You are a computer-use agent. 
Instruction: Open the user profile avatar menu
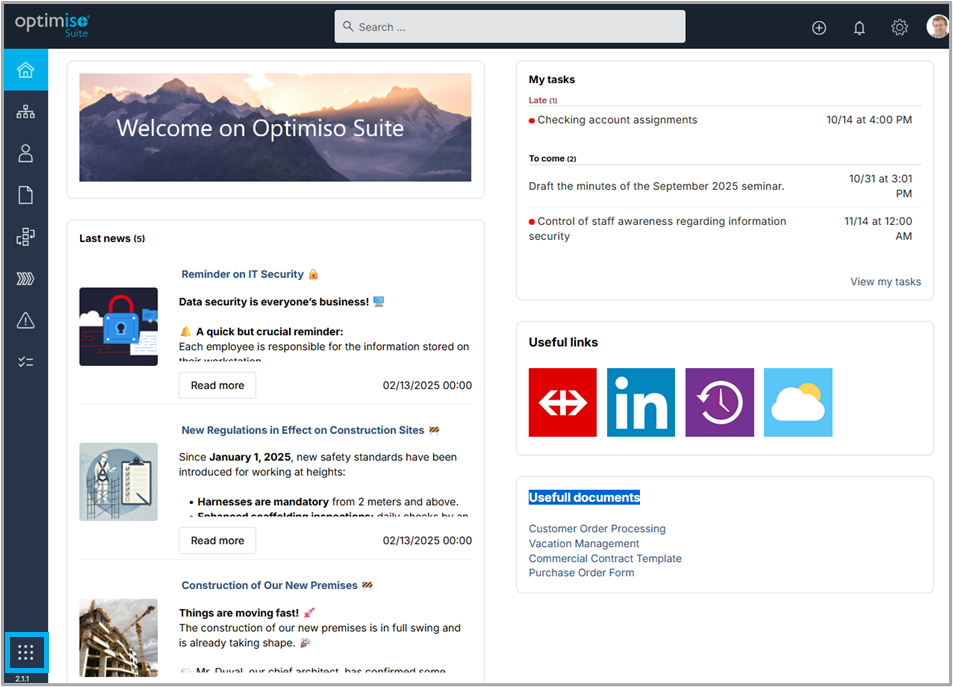[x=938, y=27]
